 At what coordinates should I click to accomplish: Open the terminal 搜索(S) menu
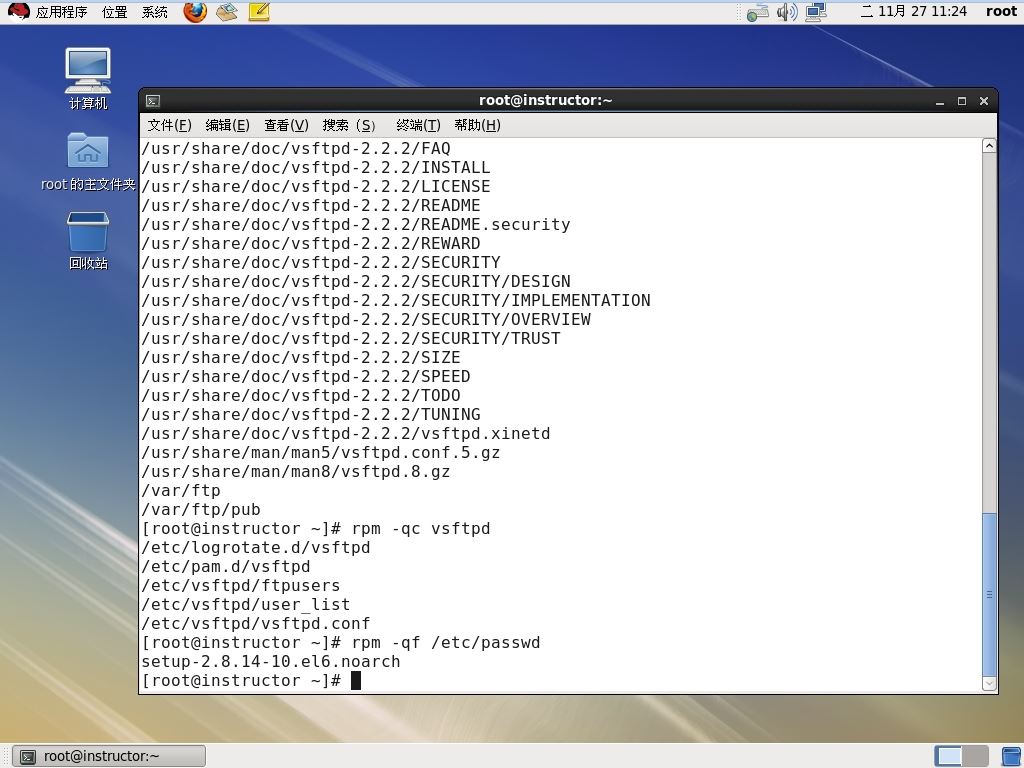(x=349, y=125)
